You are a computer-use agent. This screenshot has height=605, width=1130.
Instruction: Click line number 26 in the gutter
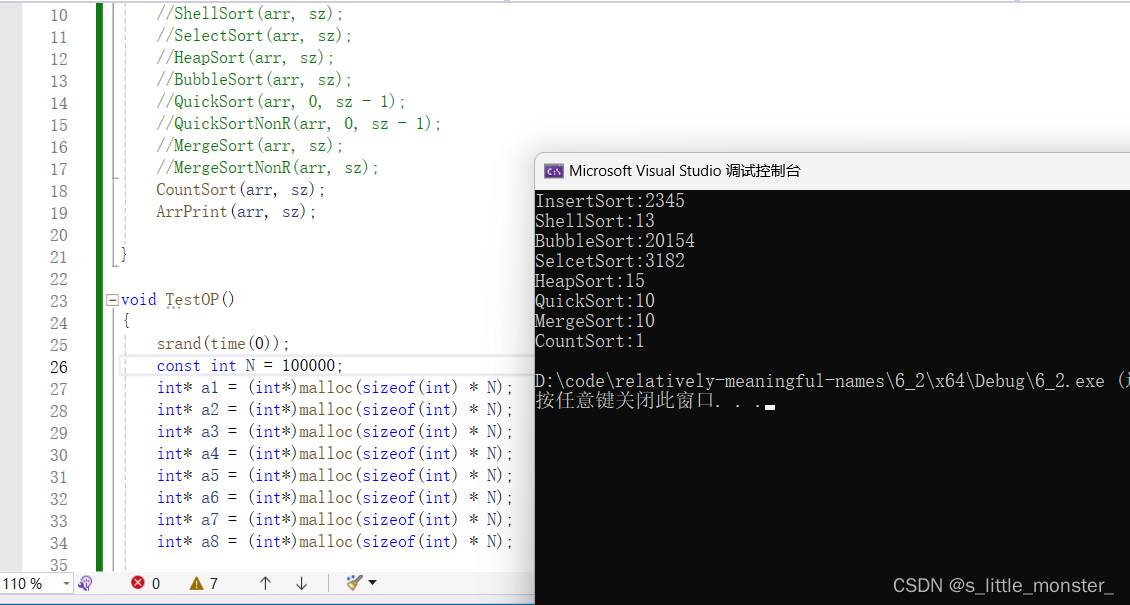(x=58, y=367)
